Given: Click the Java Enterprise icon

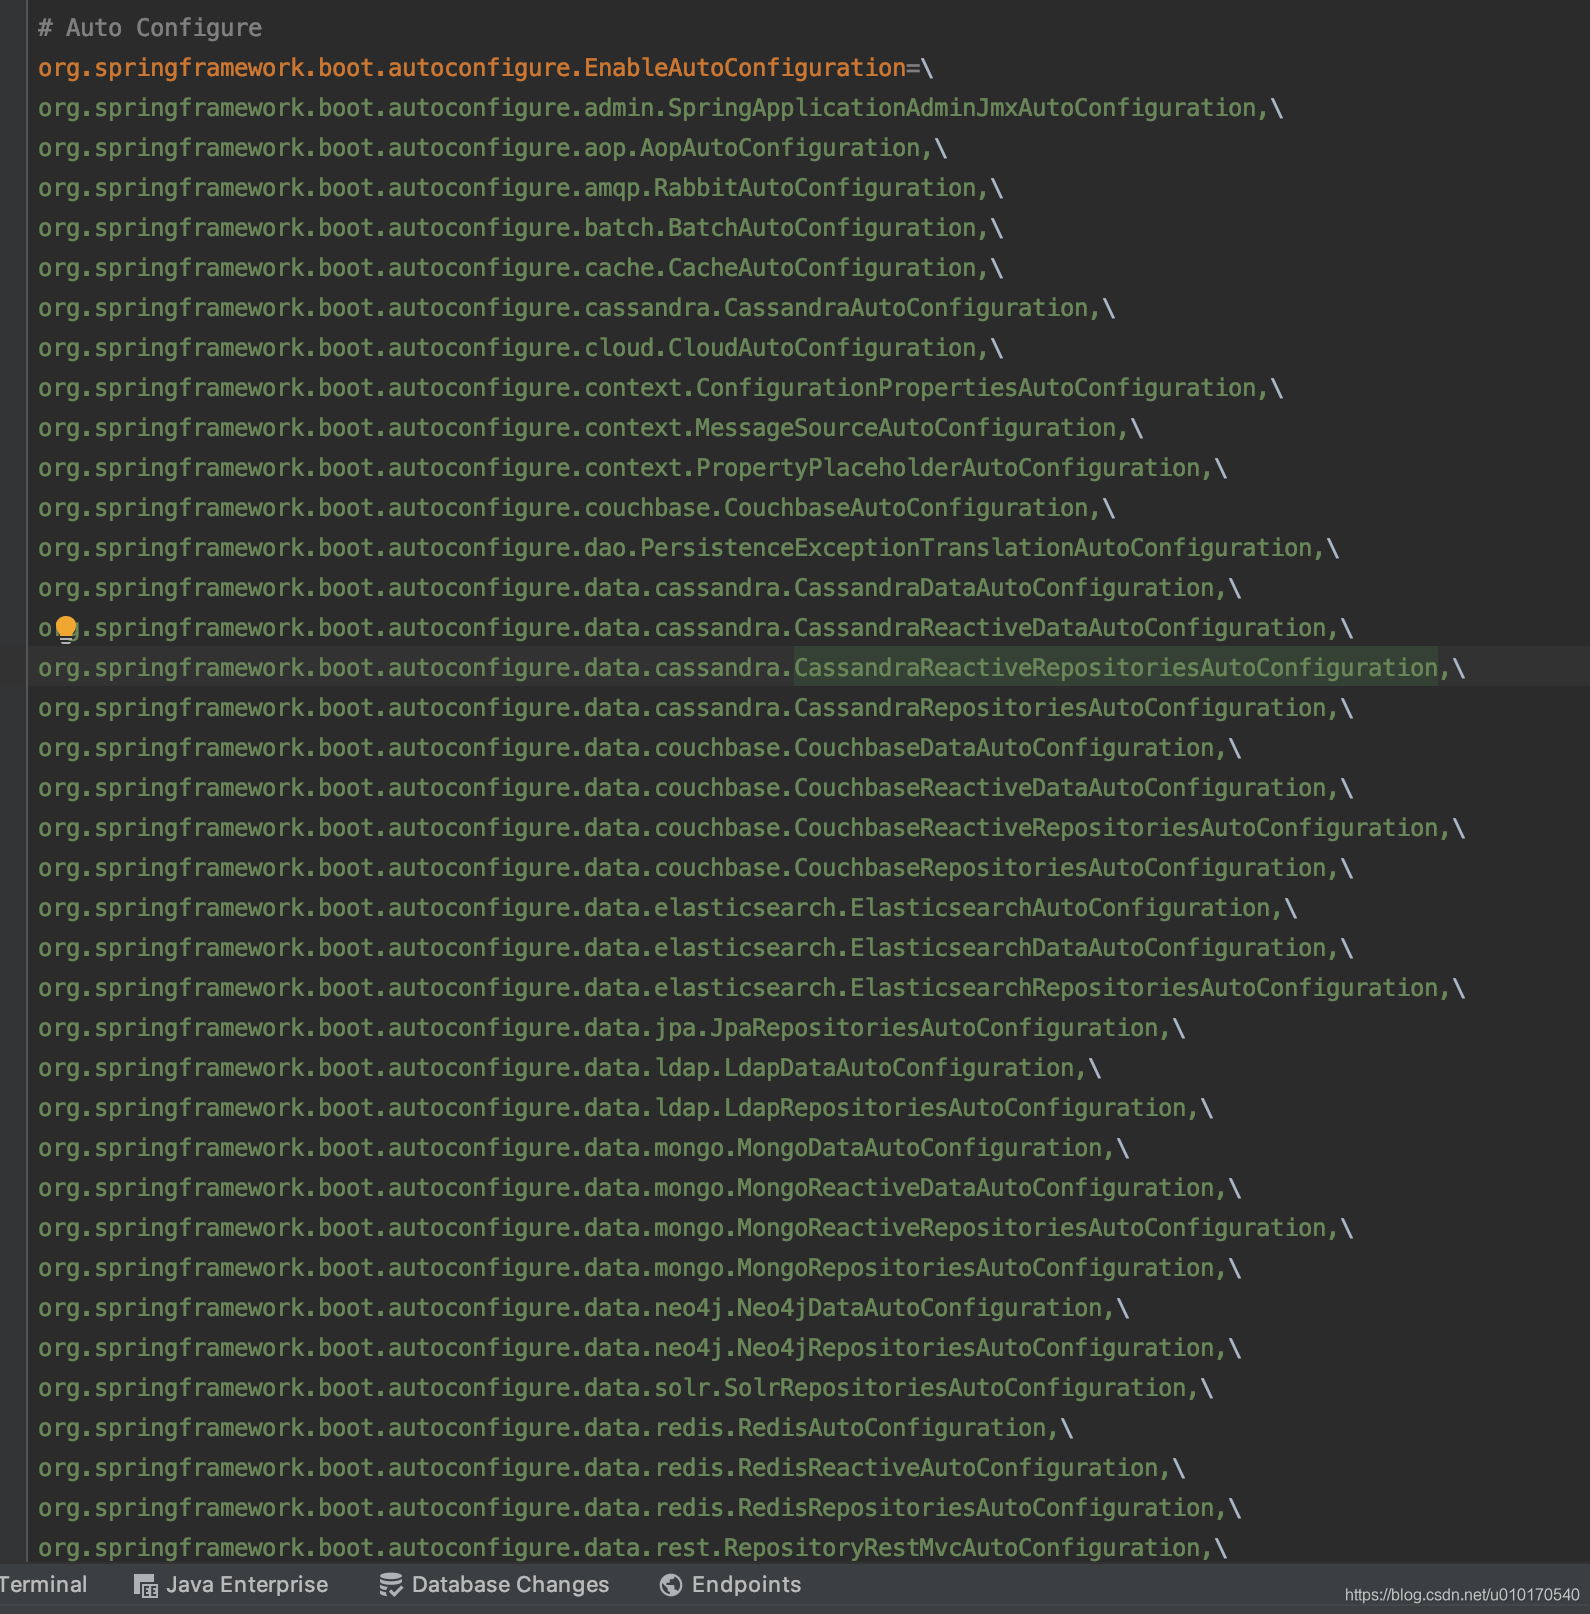Looking at the screenshot, I should [x=146, y=1586].
